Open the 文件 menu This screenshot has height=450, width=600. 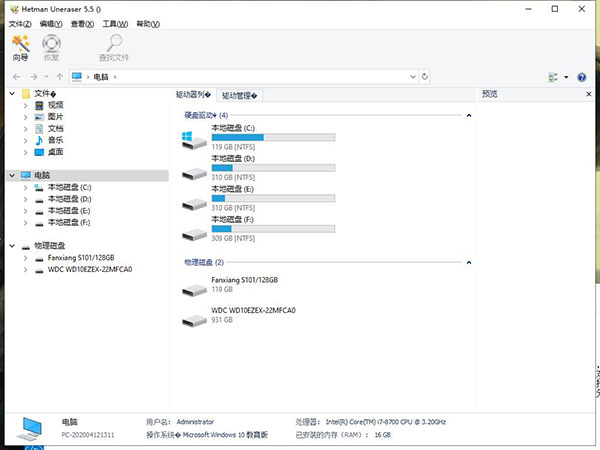[x=20, y=24]
